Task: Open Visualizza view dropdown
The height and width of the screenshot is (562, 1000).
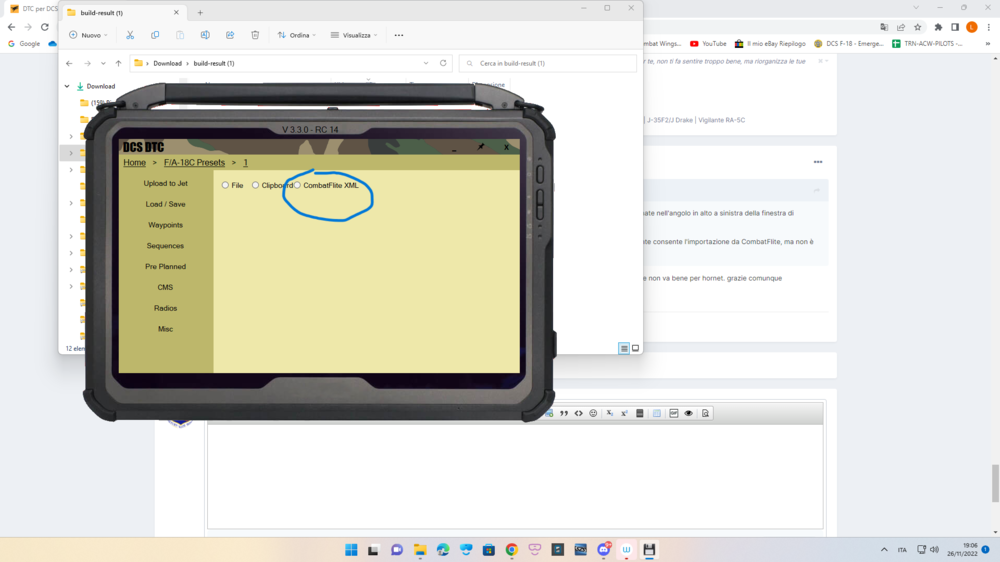Action: [354, 35]
